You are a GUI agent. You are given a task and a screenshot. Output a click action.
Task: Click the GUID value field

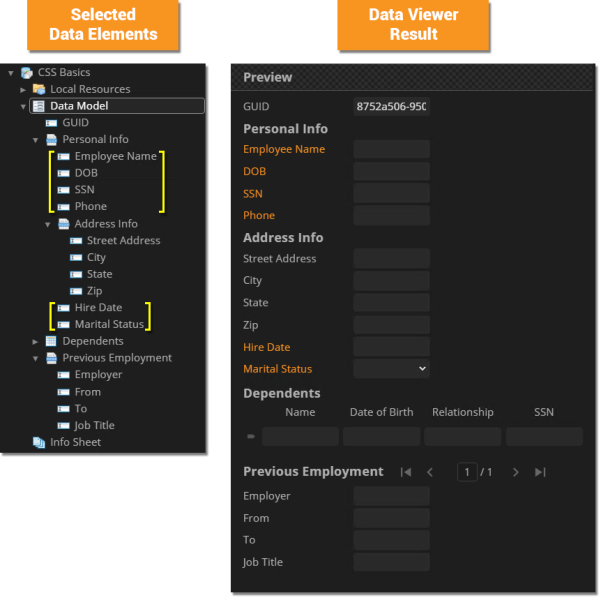(391, 106)
